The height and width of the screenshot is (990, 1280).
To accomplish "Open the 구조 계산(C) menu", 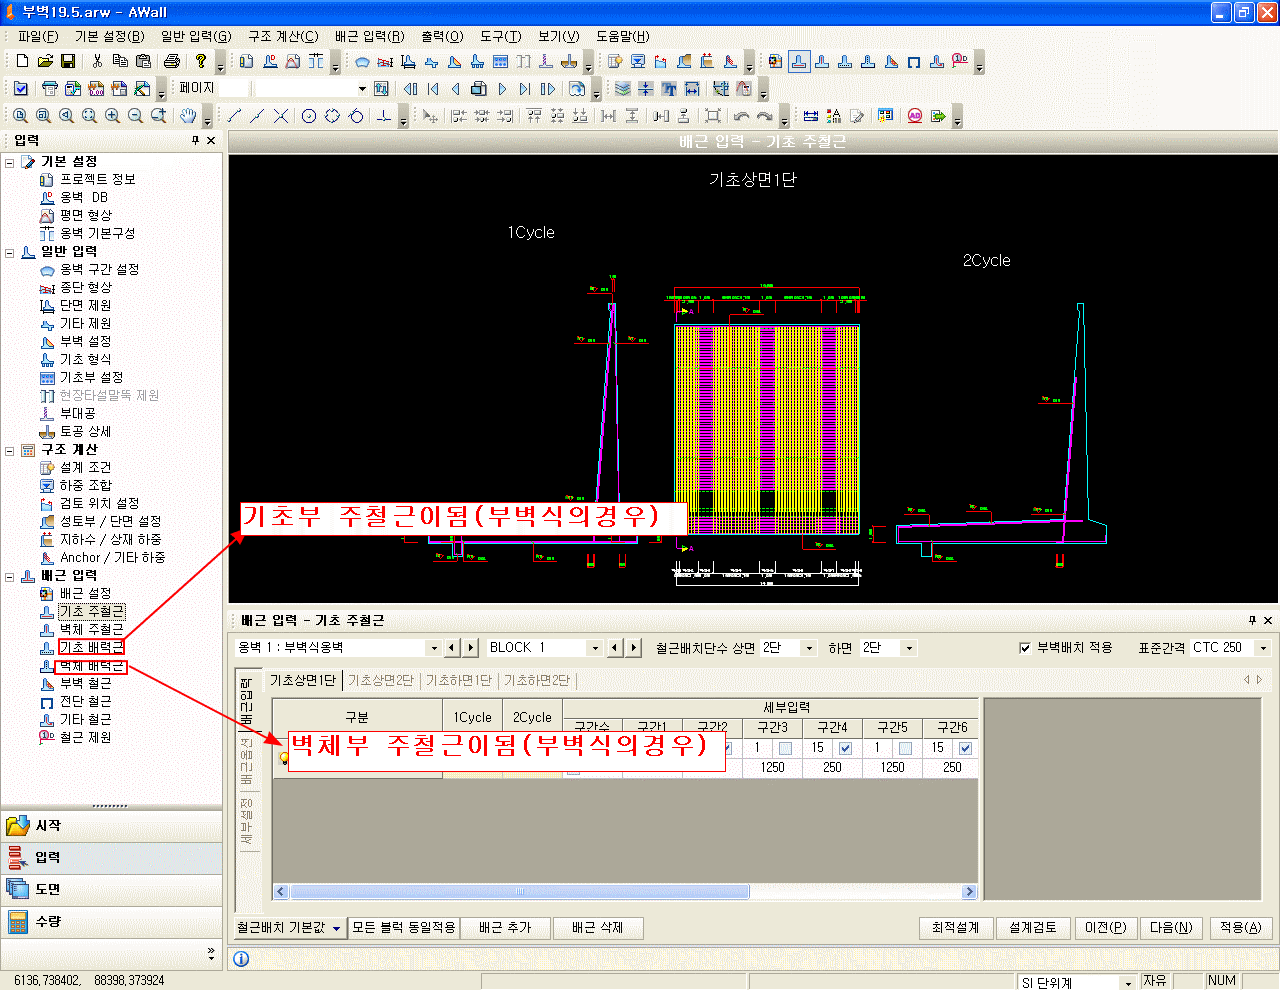I will [x=283, y=36].
